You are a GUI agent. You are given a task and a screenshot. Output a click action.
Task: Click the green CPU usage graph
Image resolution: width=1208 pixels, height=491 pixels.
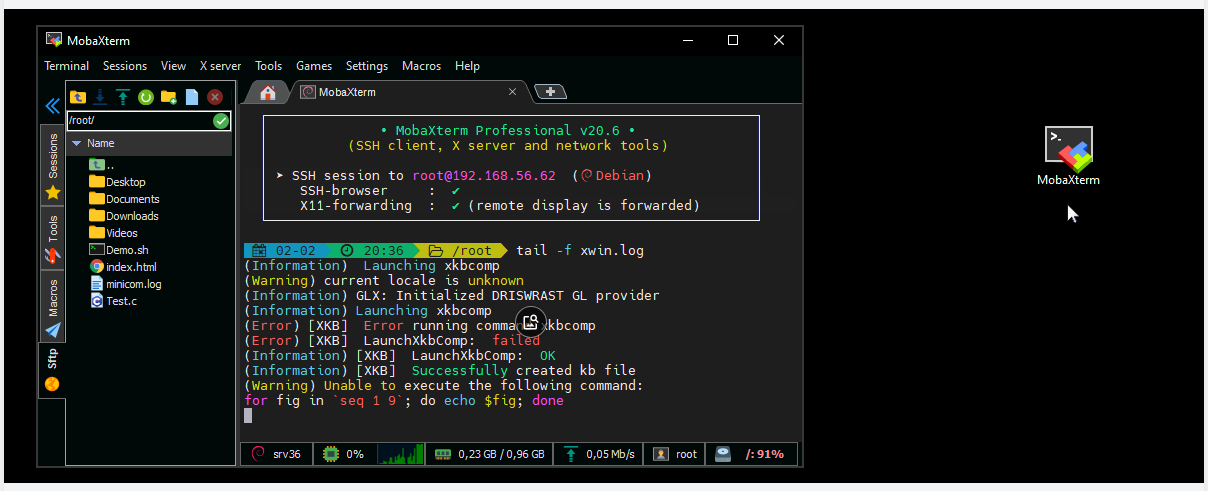400,454
